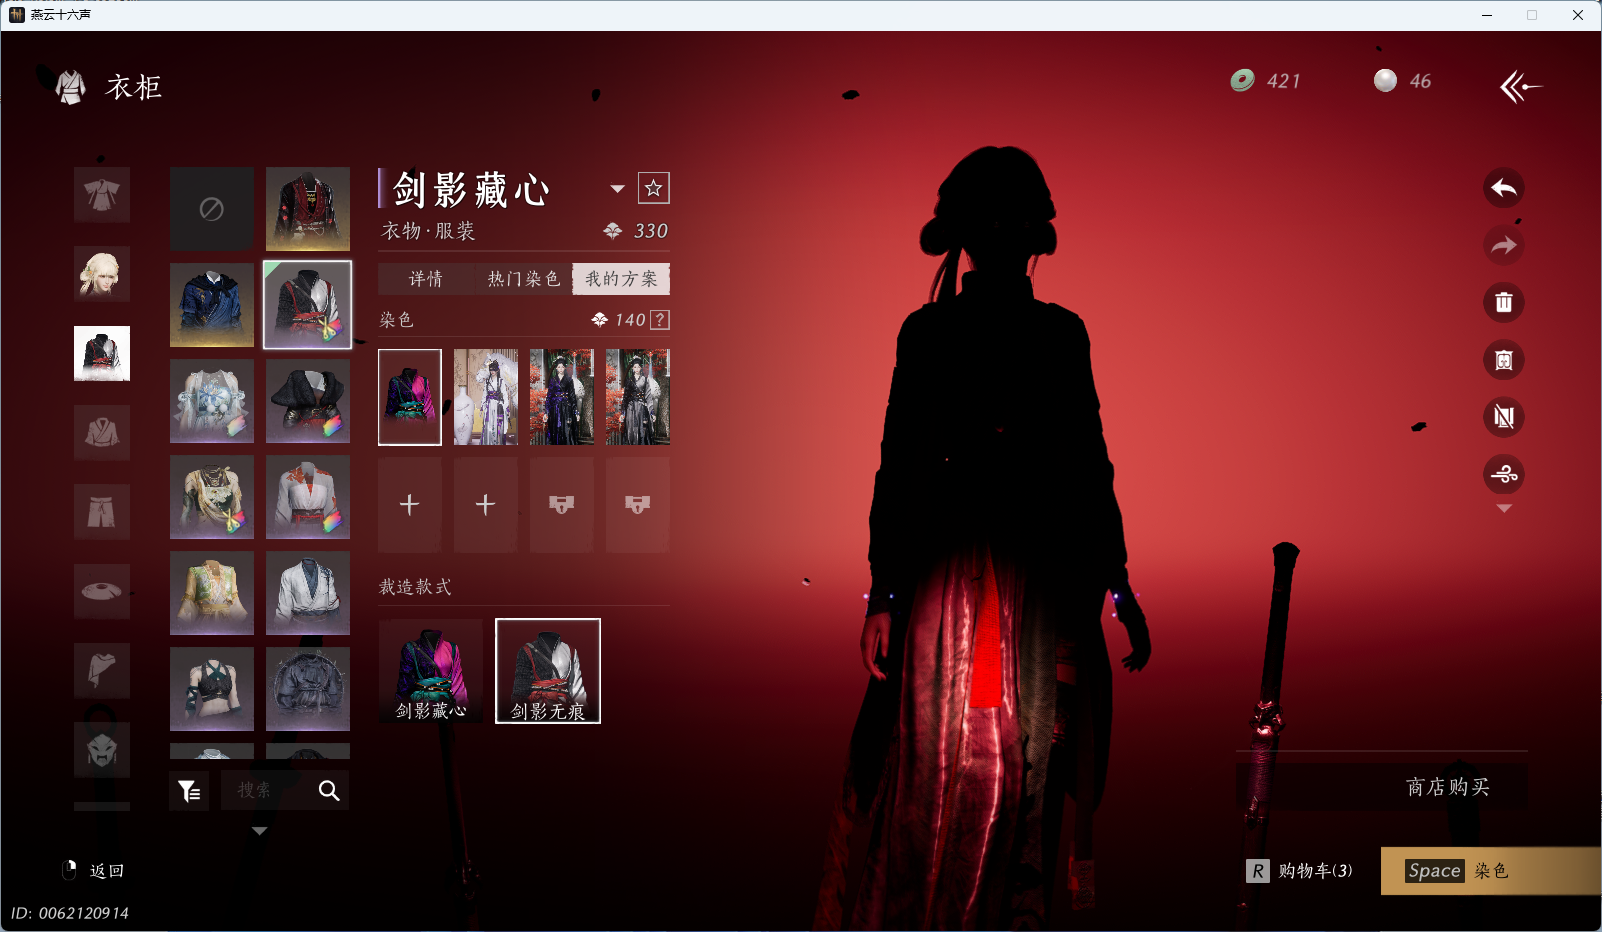
Task: Click the 搜索 search input field
Action: pos(265,790)
